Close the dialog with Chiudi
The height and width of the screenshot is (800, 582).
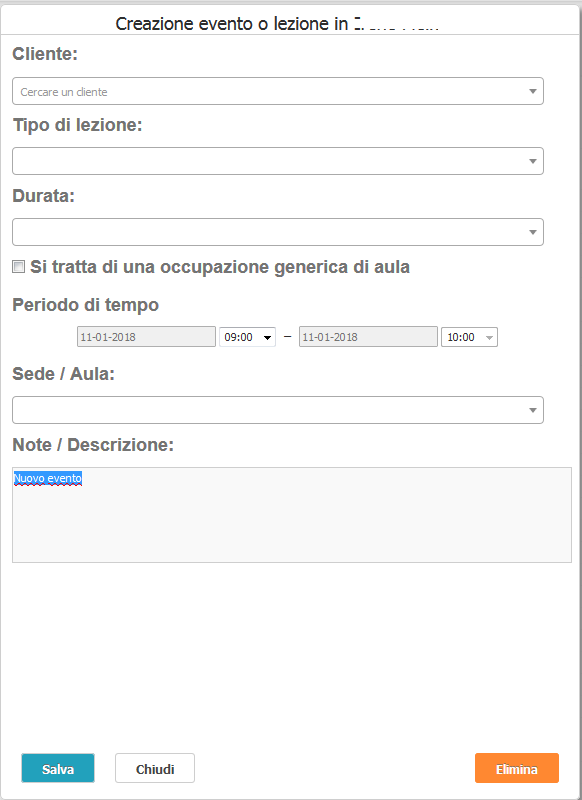tap(155, 768)
